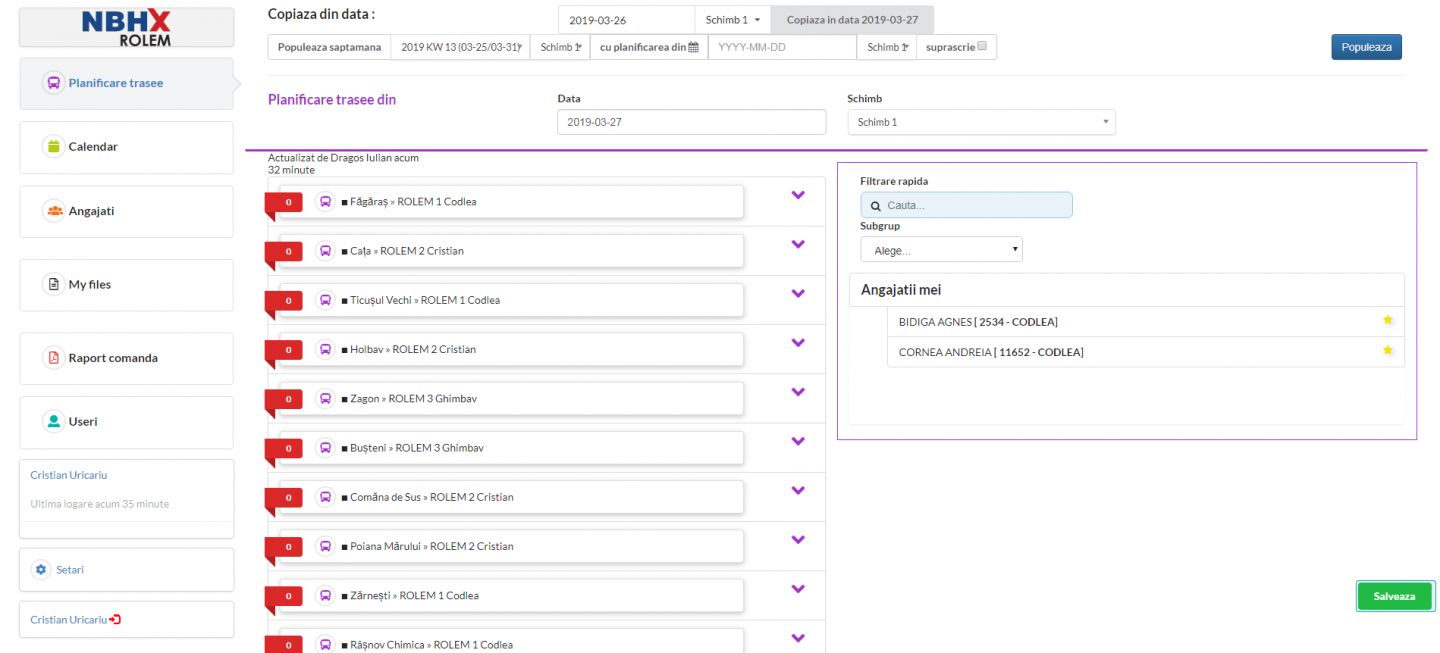Open the Raport comanda page
This screenshot has width=1440, height=653.
click(126, 358)
